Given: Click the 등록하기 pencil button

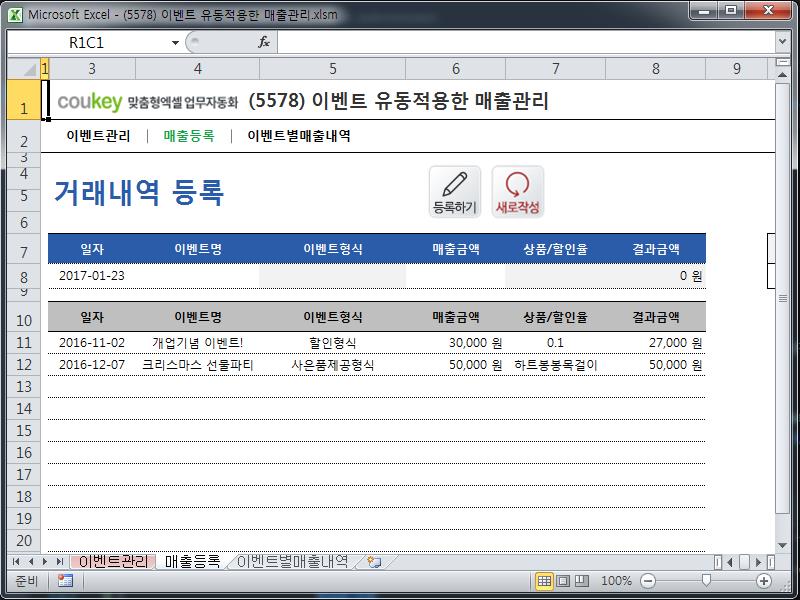Looking at the screenshot, I should (x=455, y=192).
